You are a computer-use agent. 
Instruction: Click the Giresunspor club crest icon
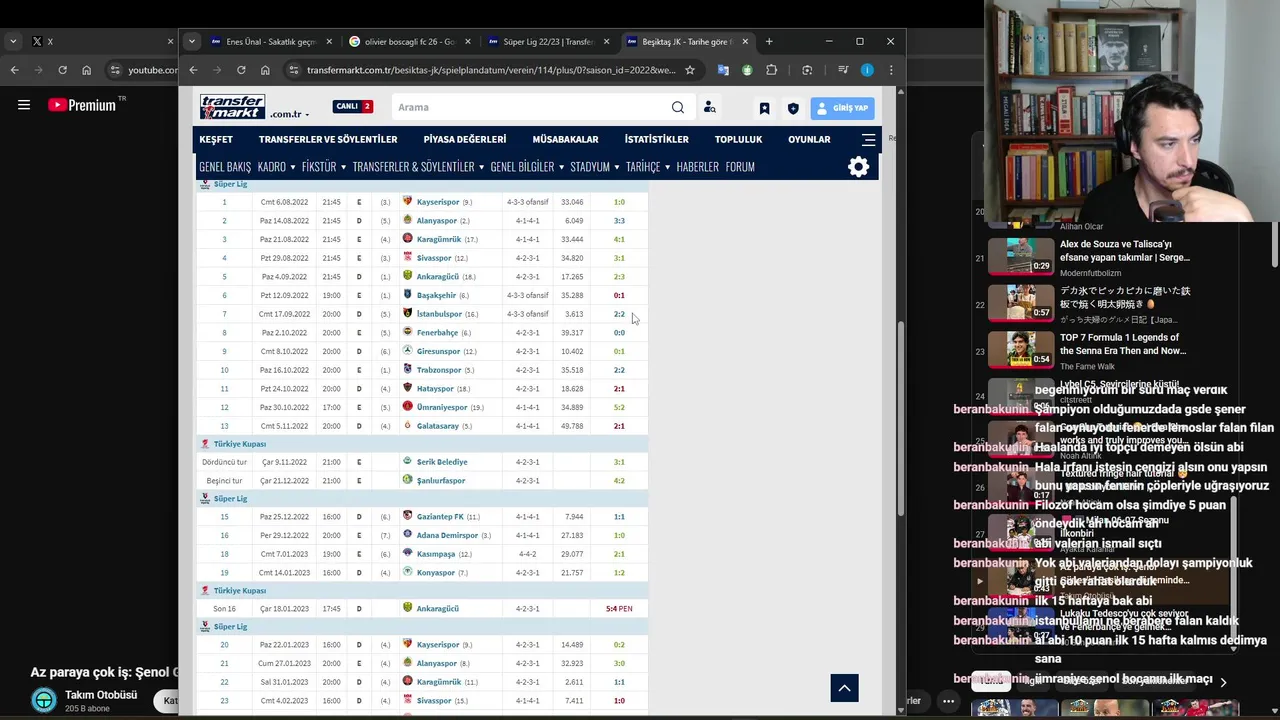407,351
